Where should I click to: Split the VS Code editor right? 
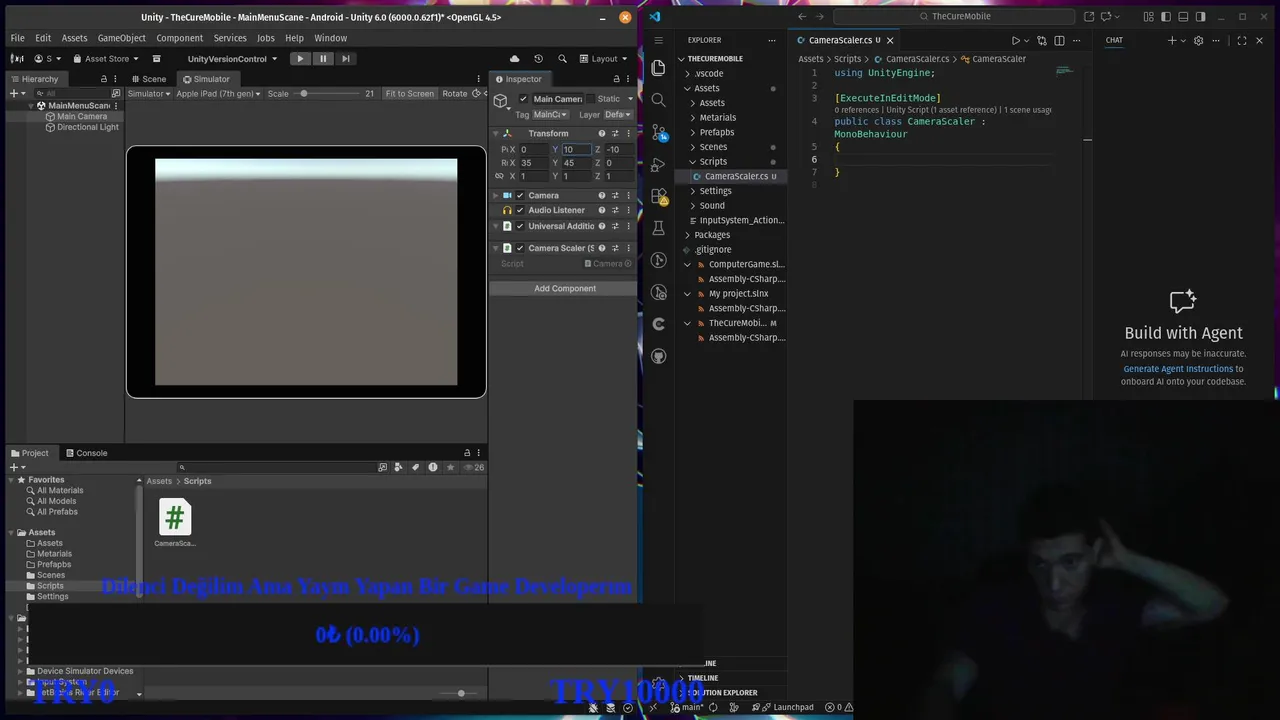tap(1059, 40)
